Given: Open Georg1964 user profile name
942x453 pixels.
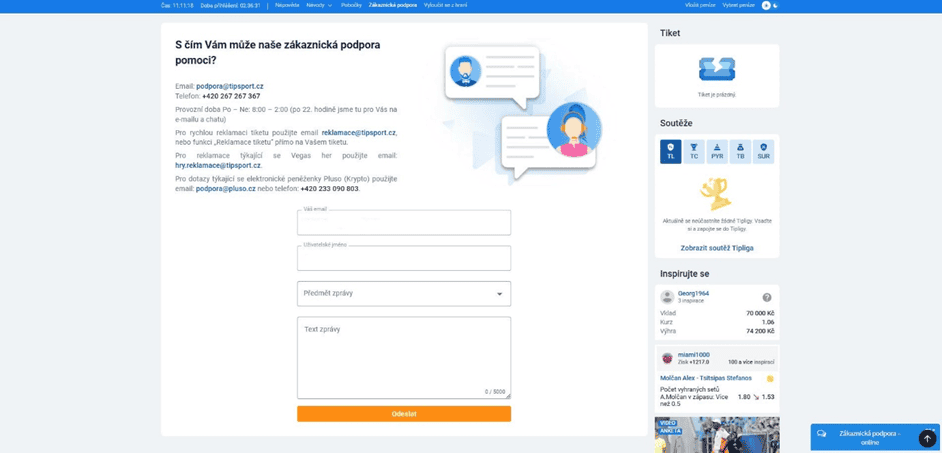Looking at the screenshot, I should (x=693, y=293).
